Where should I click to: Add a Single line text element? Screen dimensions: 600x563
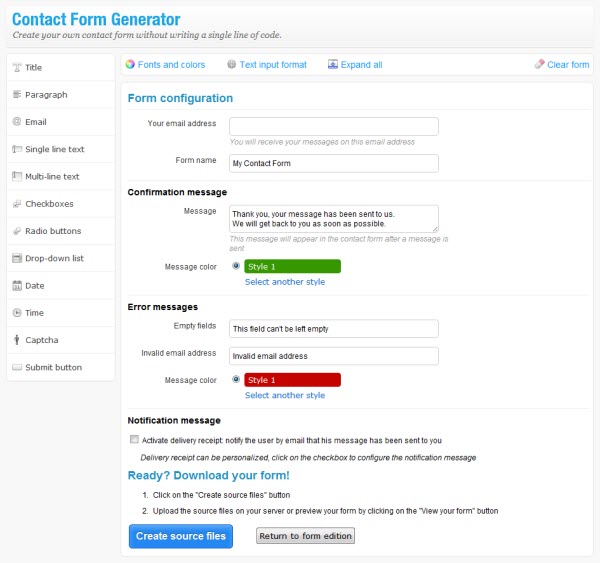pyautogui.click(x=61, y=149)
